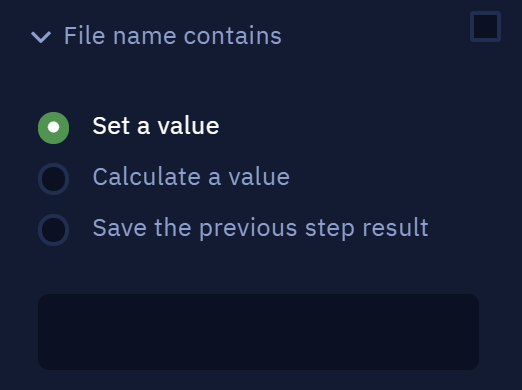Focus the dark input box below radio options
Screen dimensions: 522x390
[x=258, y=332]
